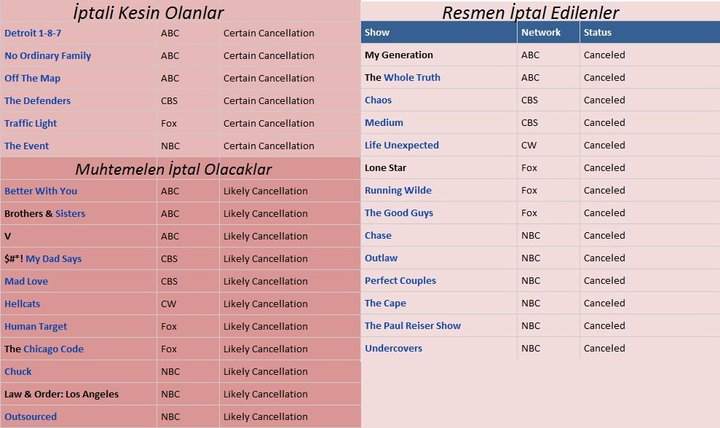The height and width of the screenshot is (428, 720).
Task: Click the No Ordinary Family link
Action: 48,56
